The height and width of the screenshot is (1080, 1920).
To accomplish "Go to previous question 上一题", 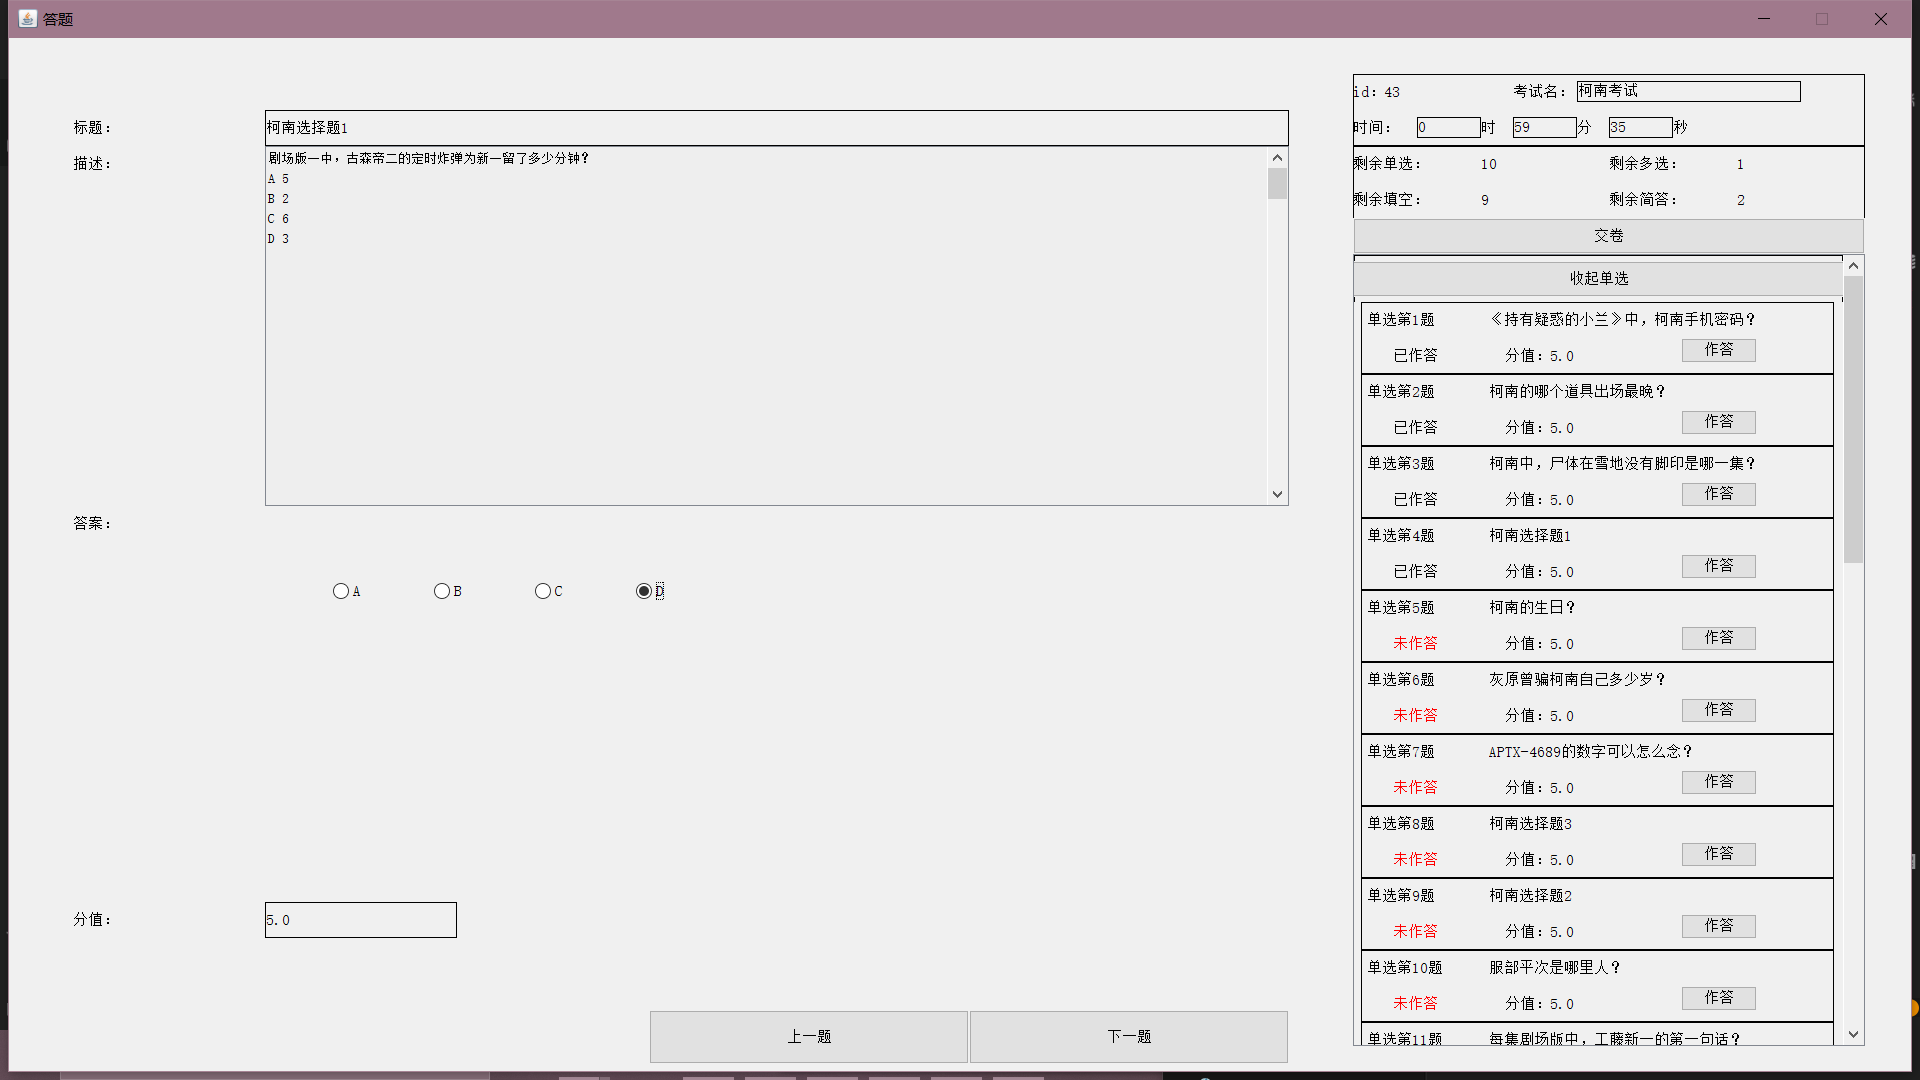I will [x=808, y=1037].
